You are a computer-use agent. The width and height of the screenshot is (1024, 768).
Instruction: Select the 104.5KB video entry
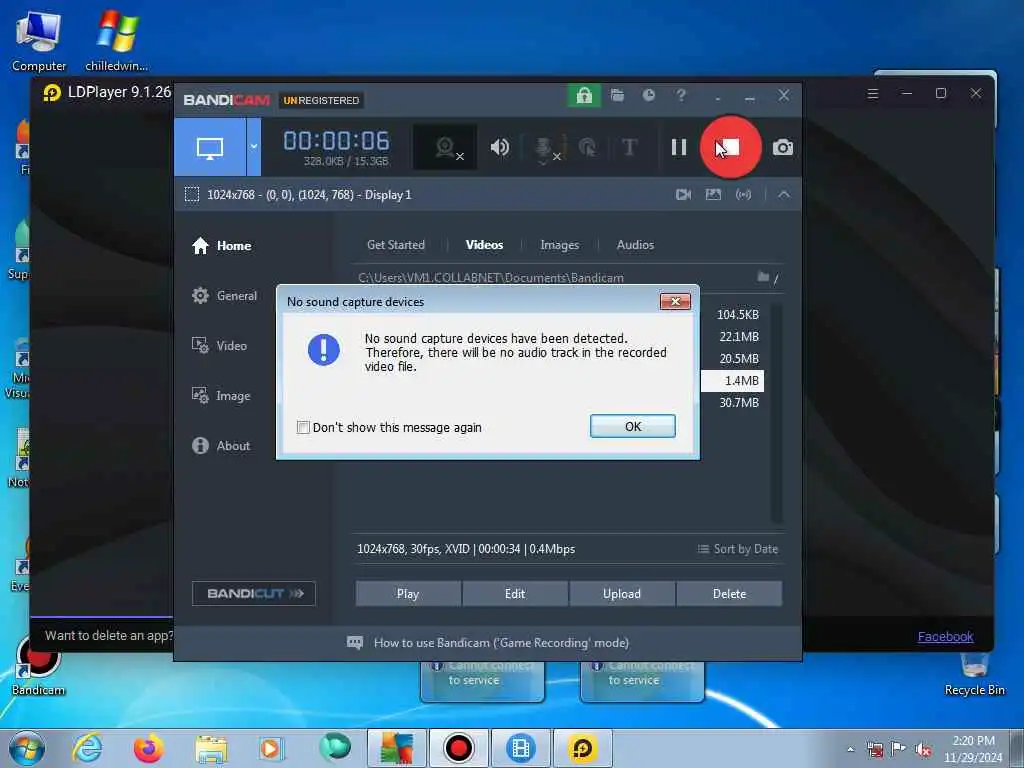pos(737,315)
